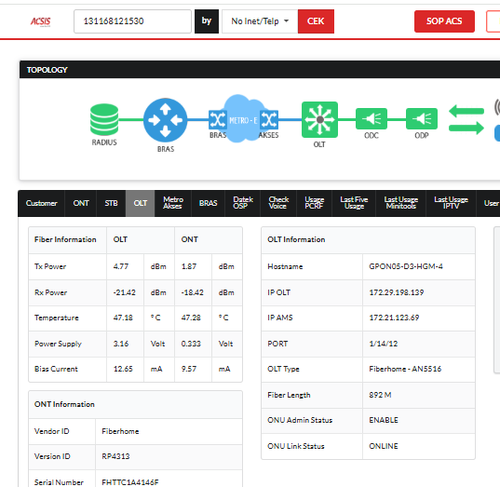Switch to the ONT tab
Viewport: 500px width, 487px height.
81,203
